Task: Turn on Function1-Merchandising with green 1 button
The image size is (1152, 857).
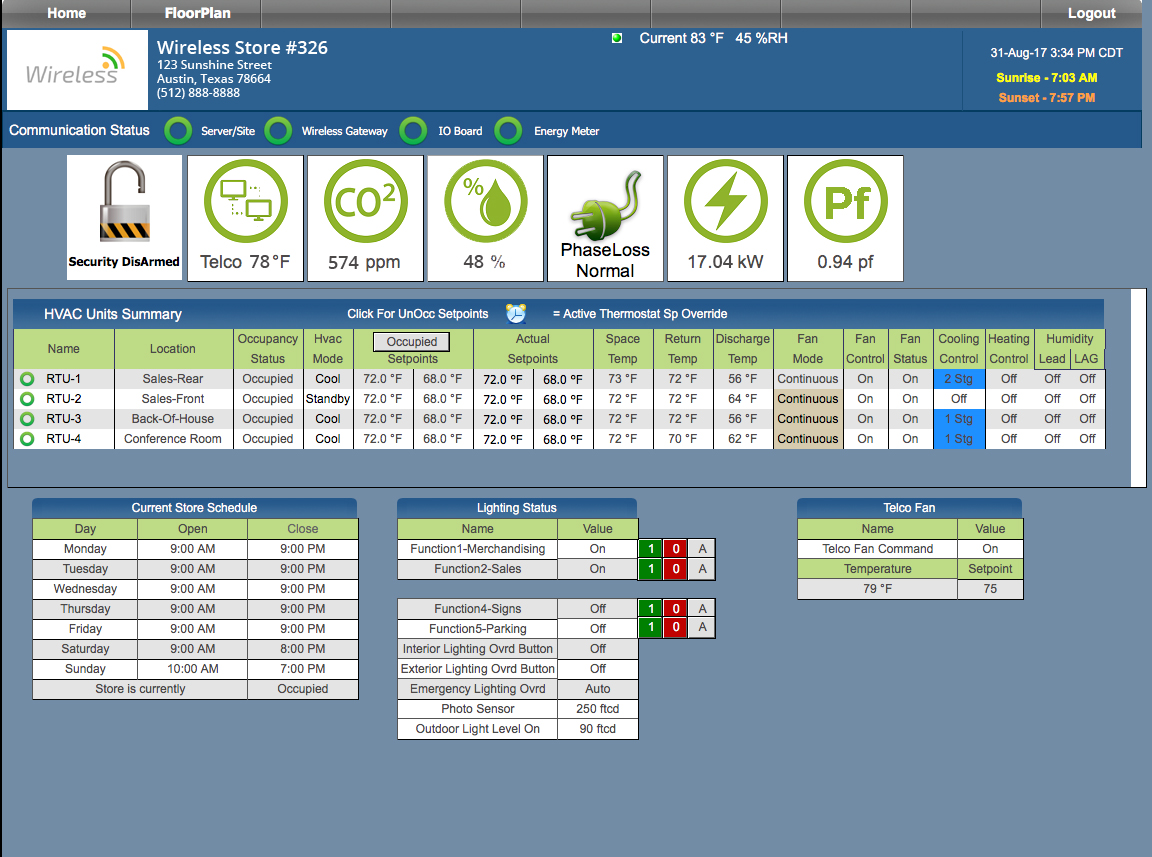Action: 650,549
